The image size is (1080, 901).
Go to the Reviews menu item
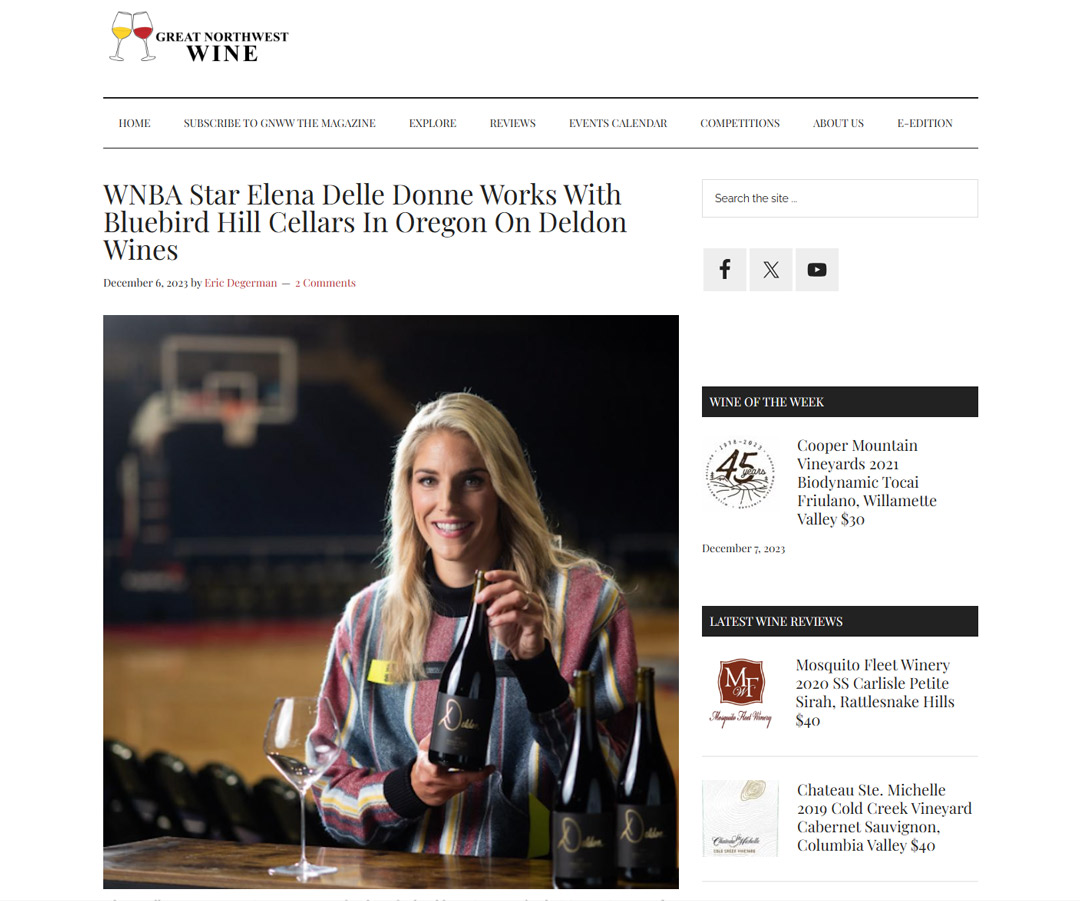click(x=512, y=123)
